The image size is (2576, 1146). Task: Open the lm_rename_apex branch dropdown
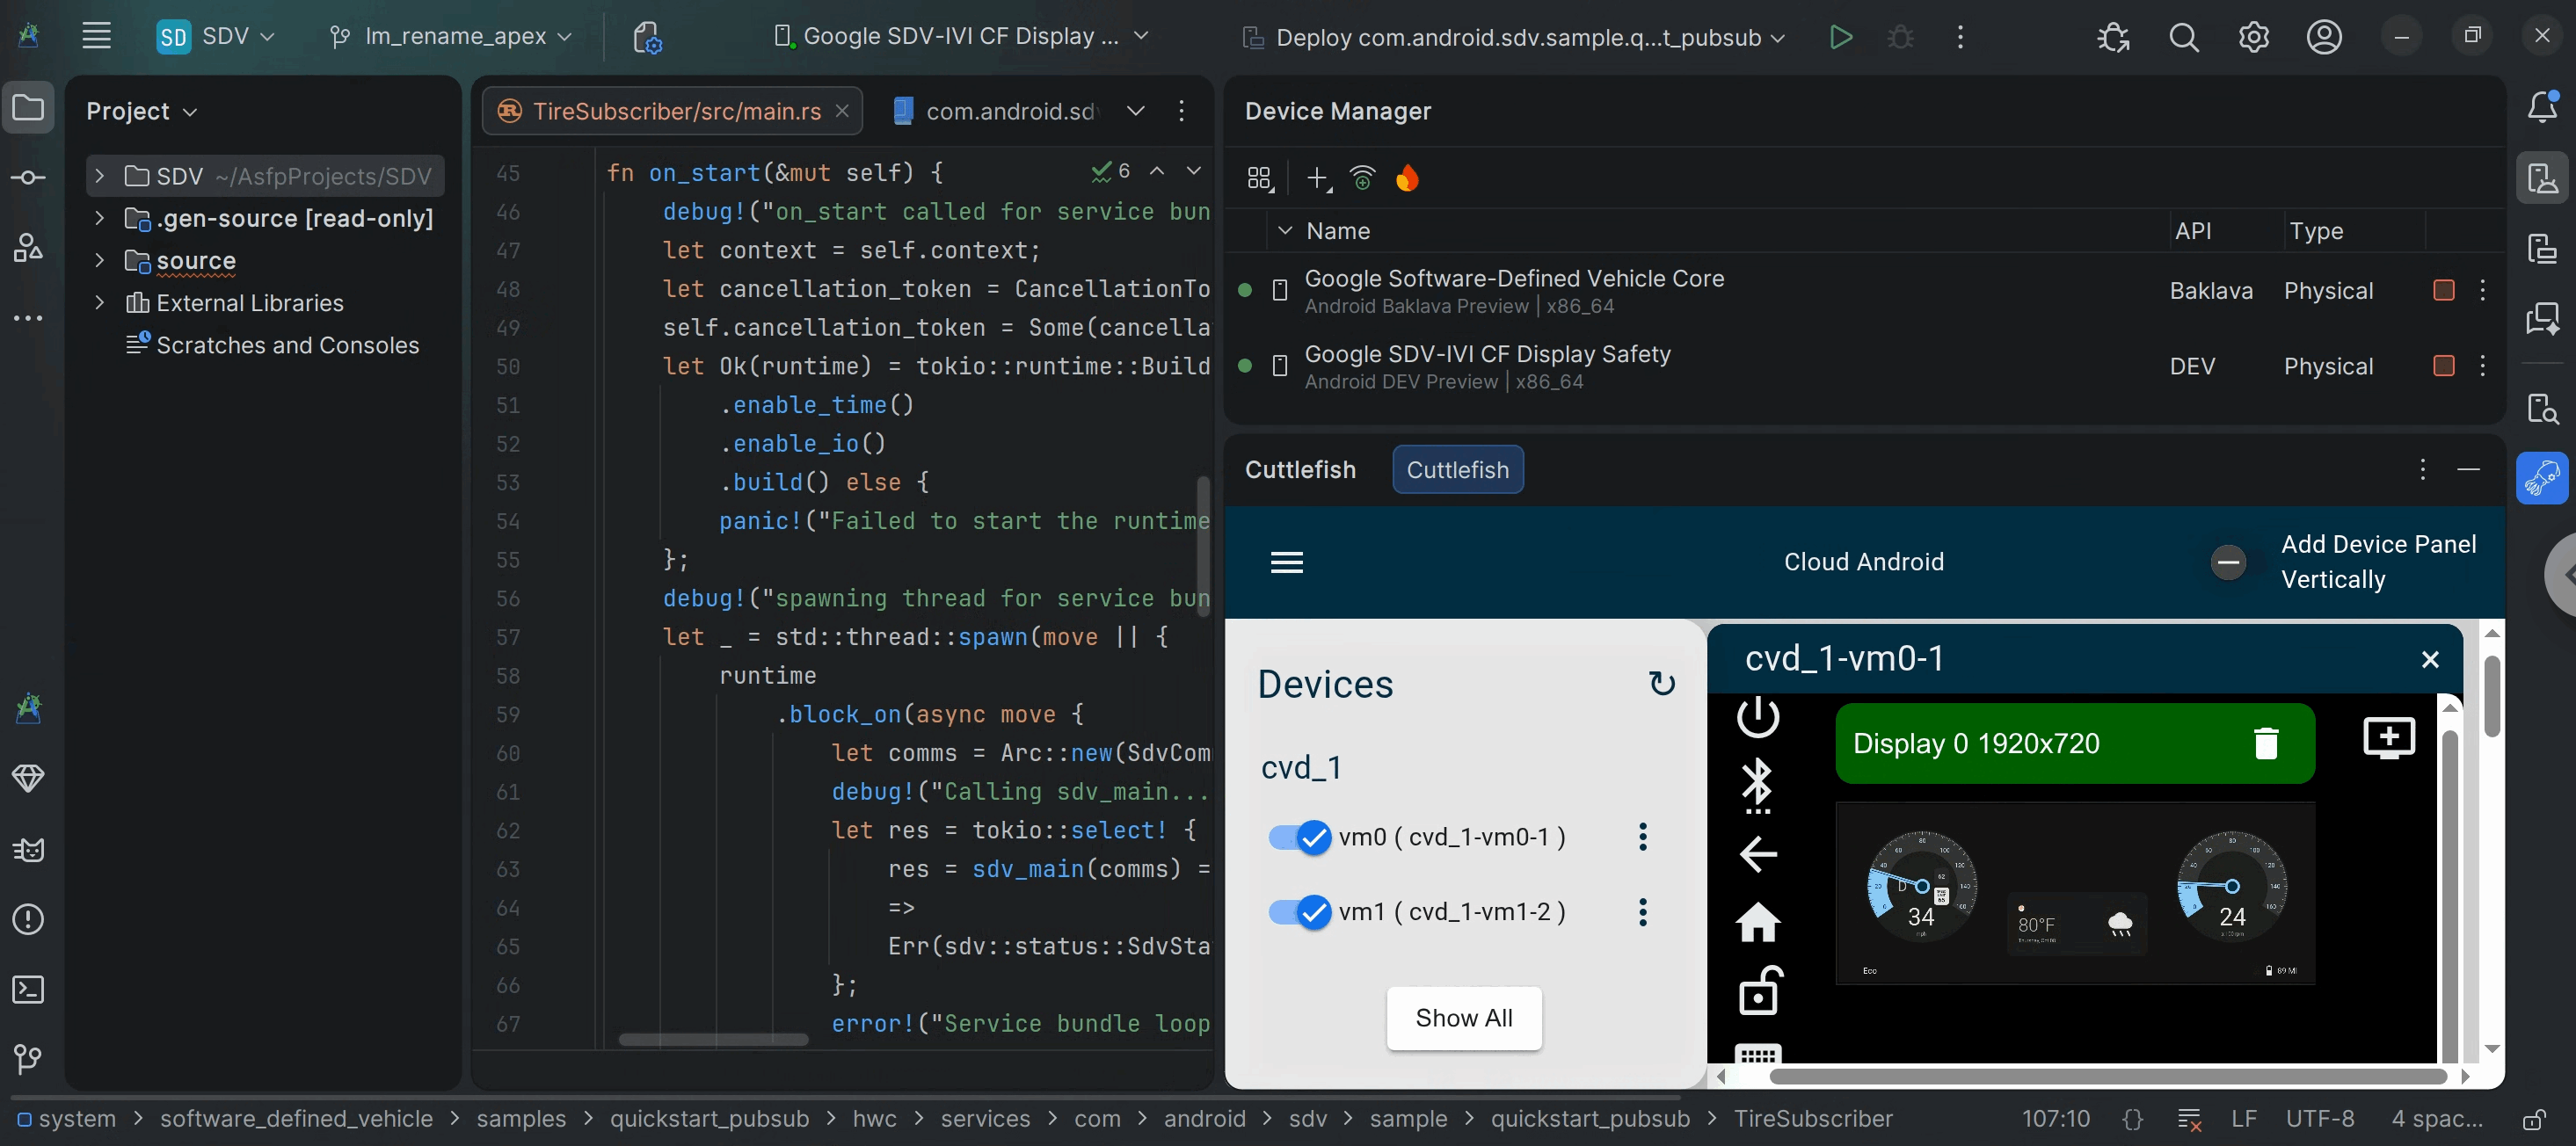[x=451, y=37]
